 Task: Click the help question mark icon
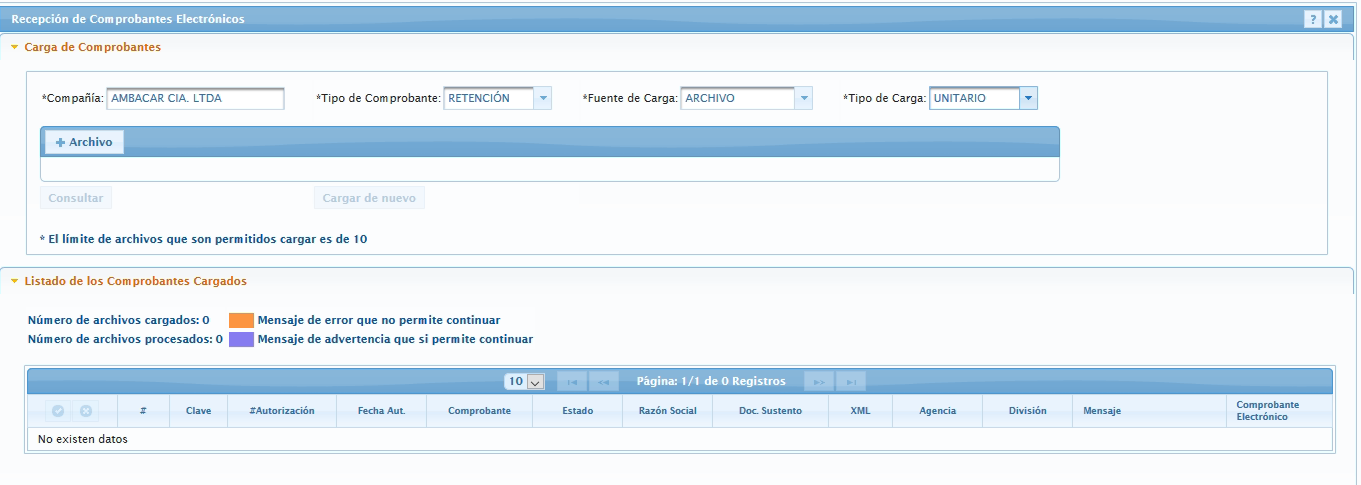(1313, 19)
